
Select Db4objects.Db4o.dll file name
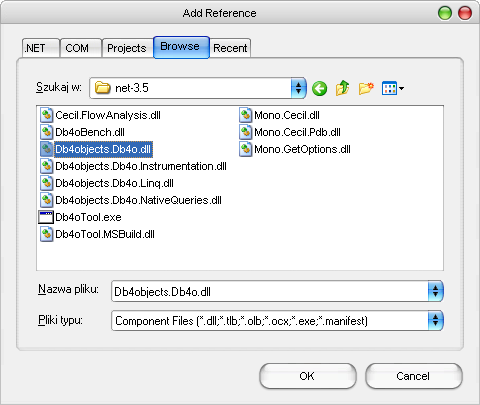pos(103,149)
